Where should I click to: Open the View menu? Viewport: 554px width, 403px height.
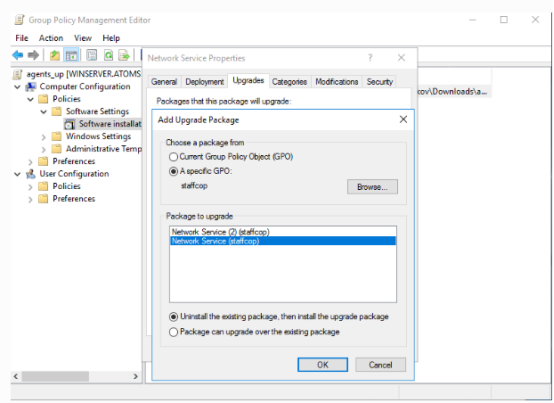click(83, 38)
